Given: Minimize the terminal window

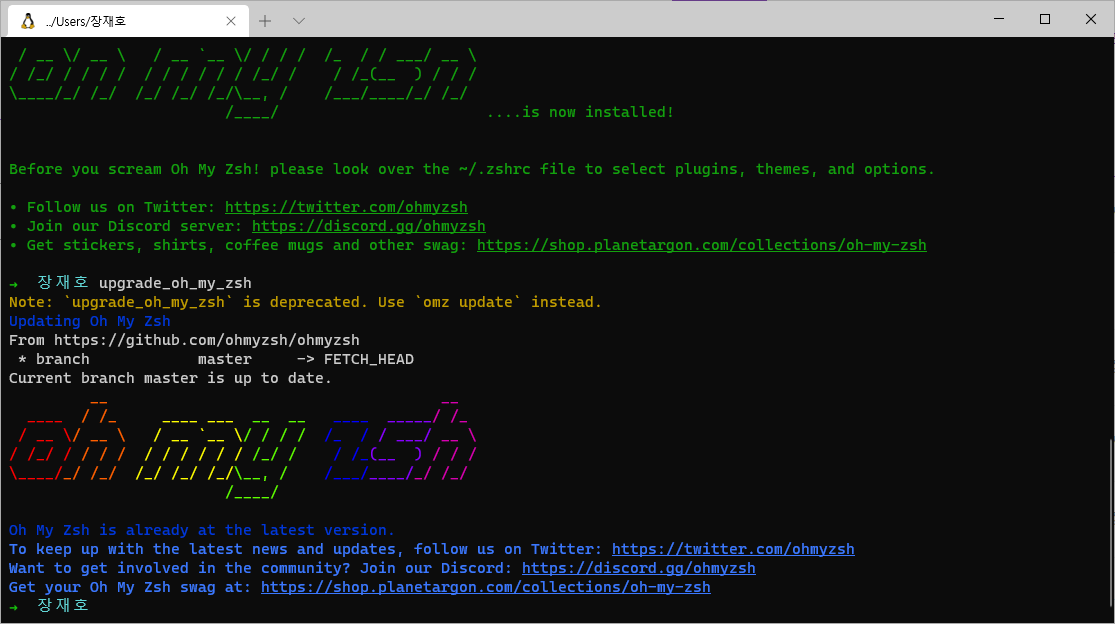Looking at the screenshot, I should click(999, 18).
